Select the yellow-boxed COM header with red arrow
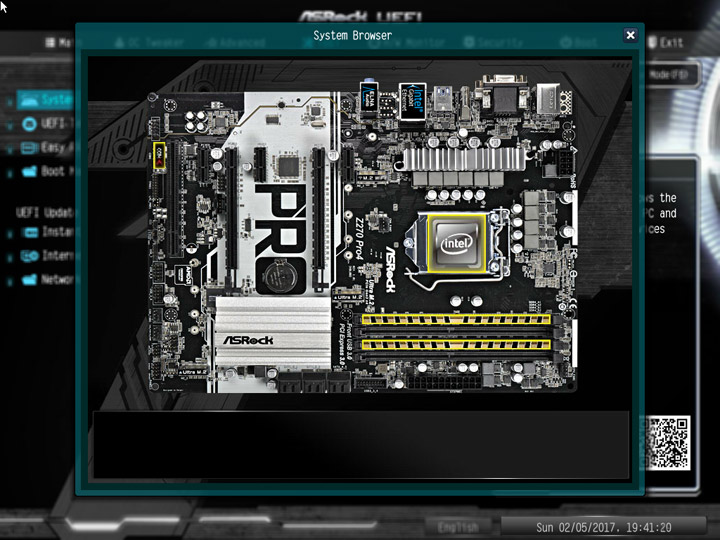Viewport: 720px width, 540px height. click(x=159, y=156)
